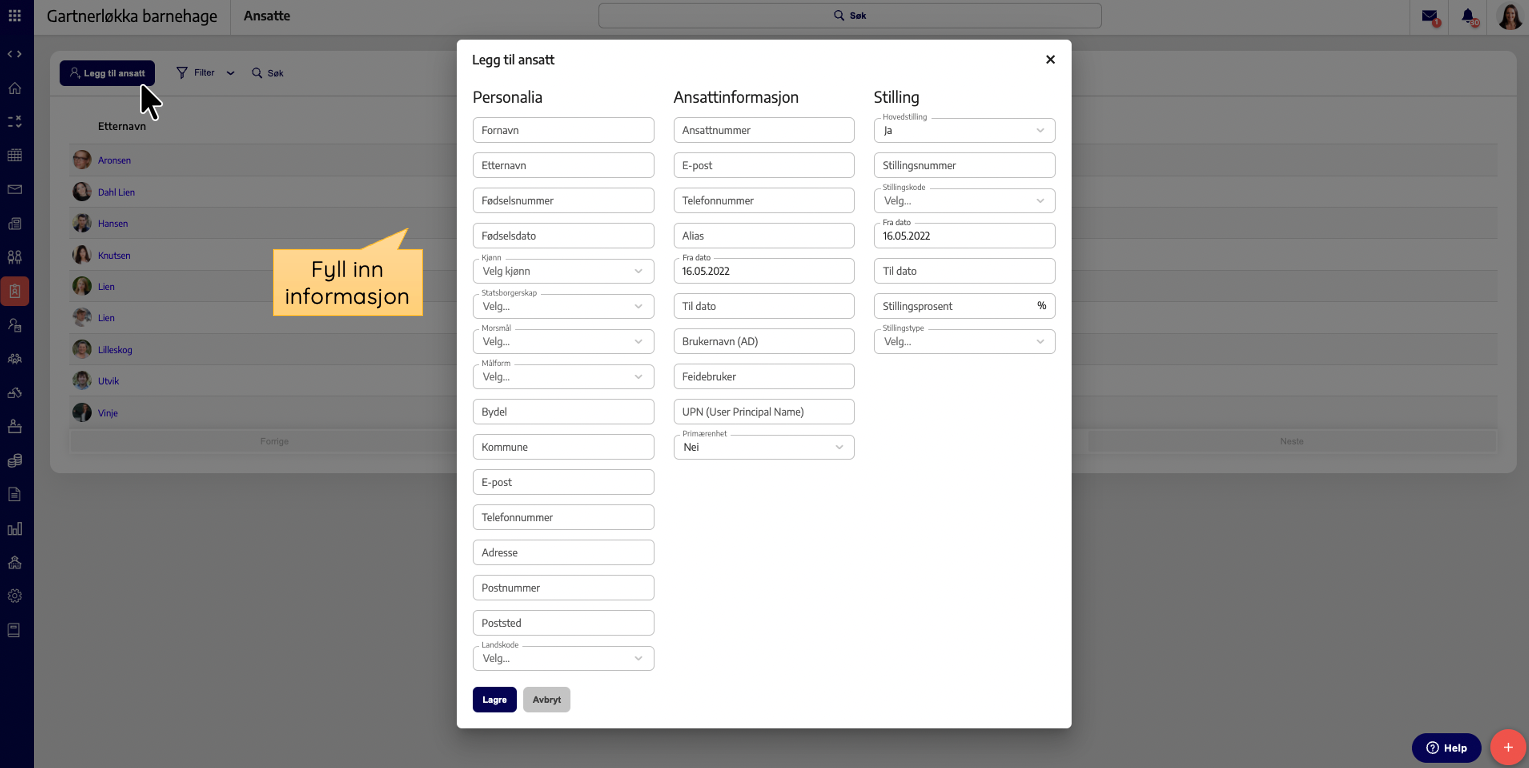Screen dimensions: 1529x768
Task: Click the Fødselsnummer input field
Action: pos(563,200)
